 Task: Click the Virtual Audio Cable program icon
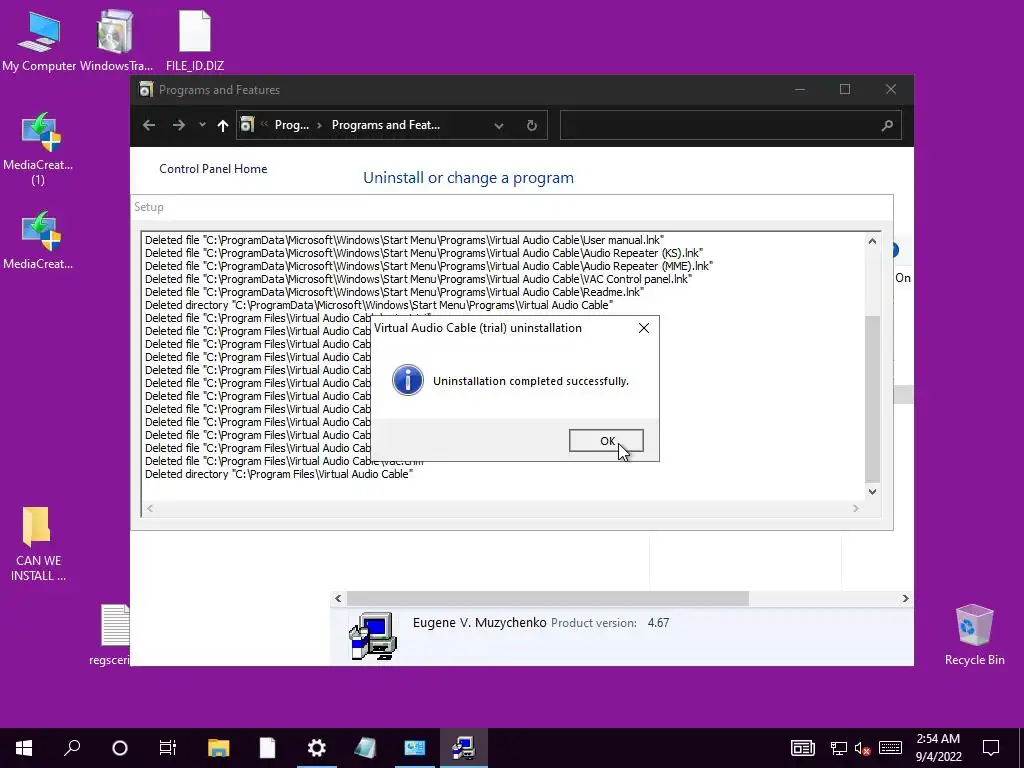coord(373,635)
